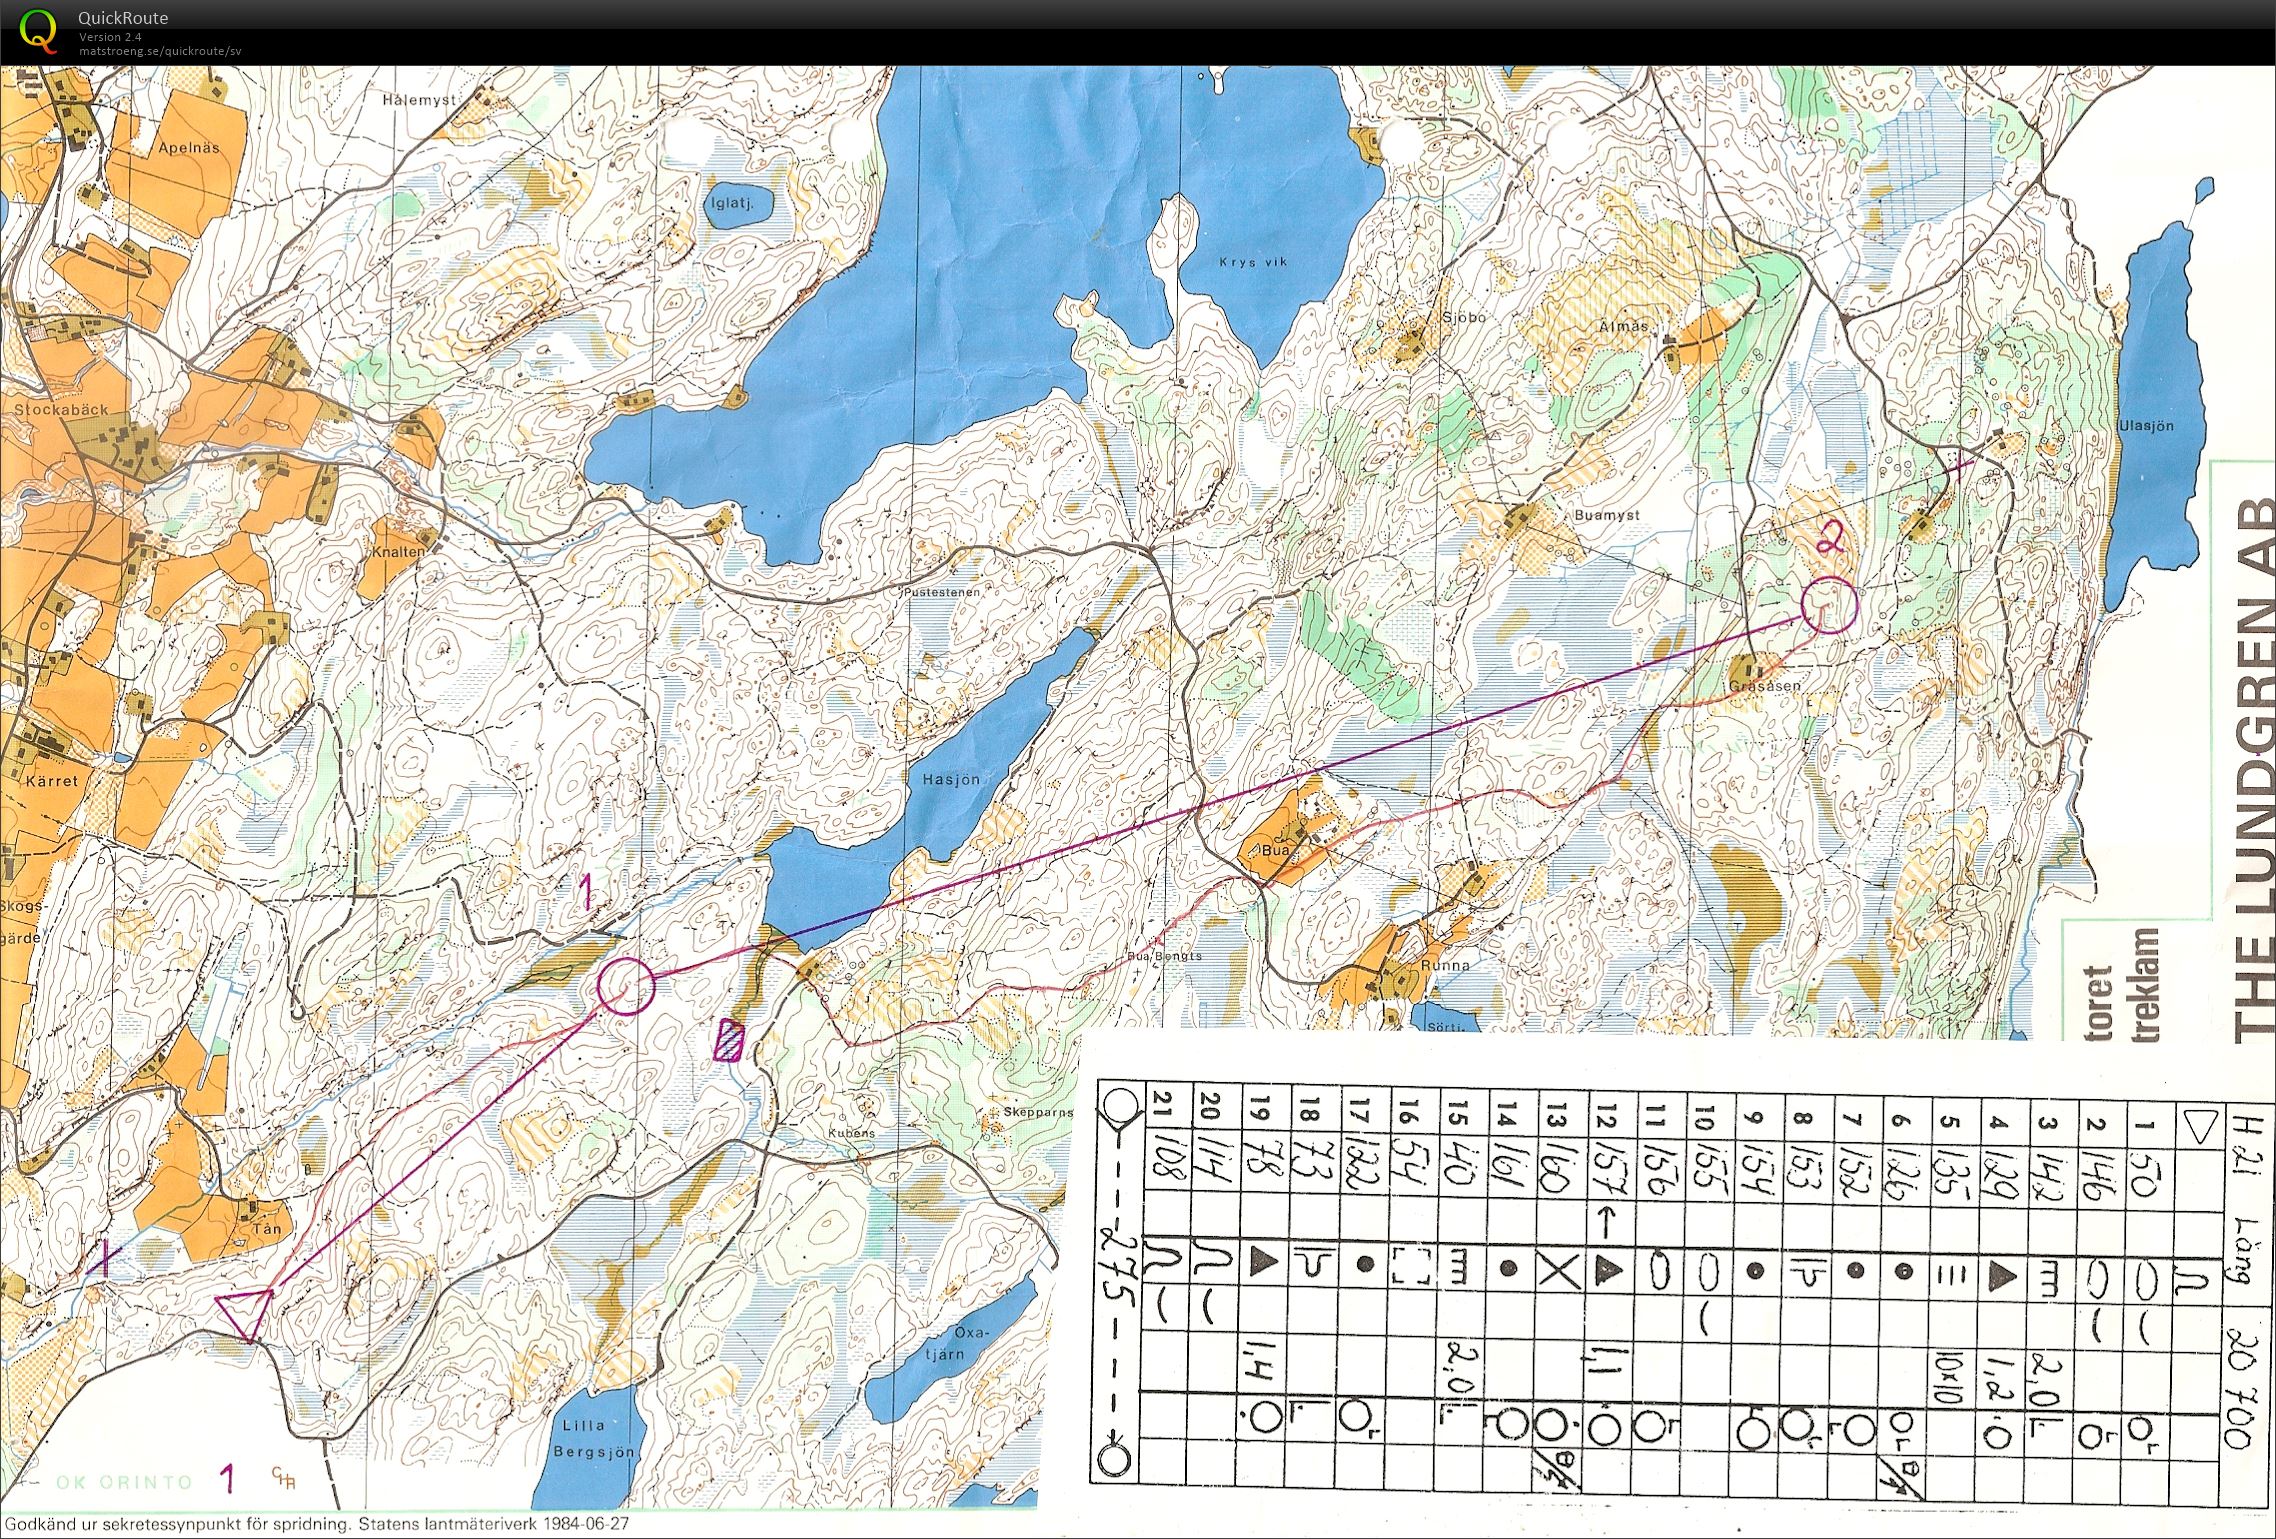Click the Apelnäs place name

(188, 147)
